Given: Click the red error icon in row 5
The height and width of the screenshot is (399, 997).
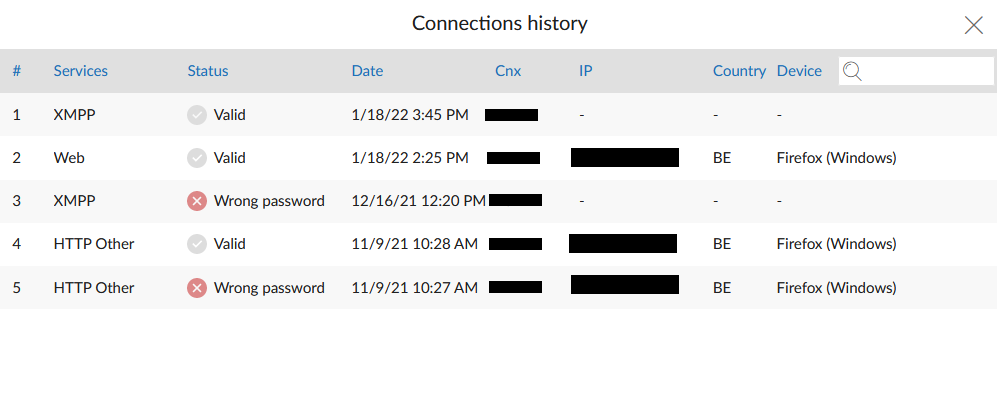Looking at the screenshot, I should [197, 288].
